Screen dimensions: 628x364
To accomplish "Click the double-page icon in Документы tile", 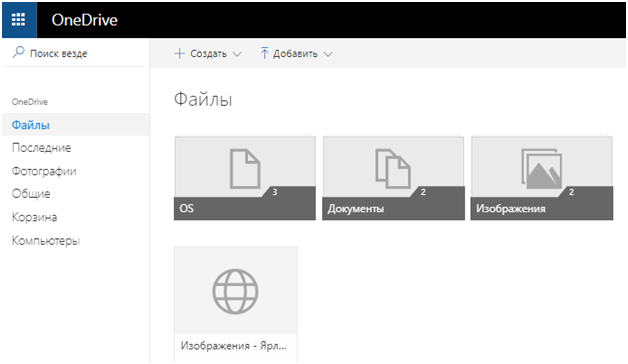I will click(393, 169).
